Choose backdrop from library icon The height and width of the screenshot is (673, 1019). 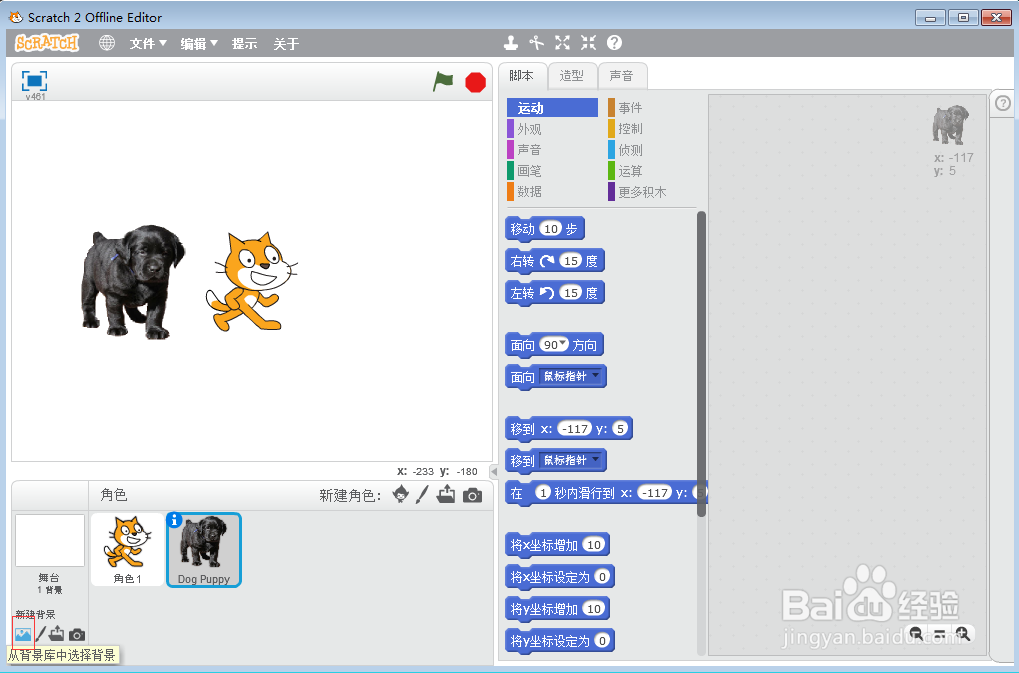pos(23,634)
